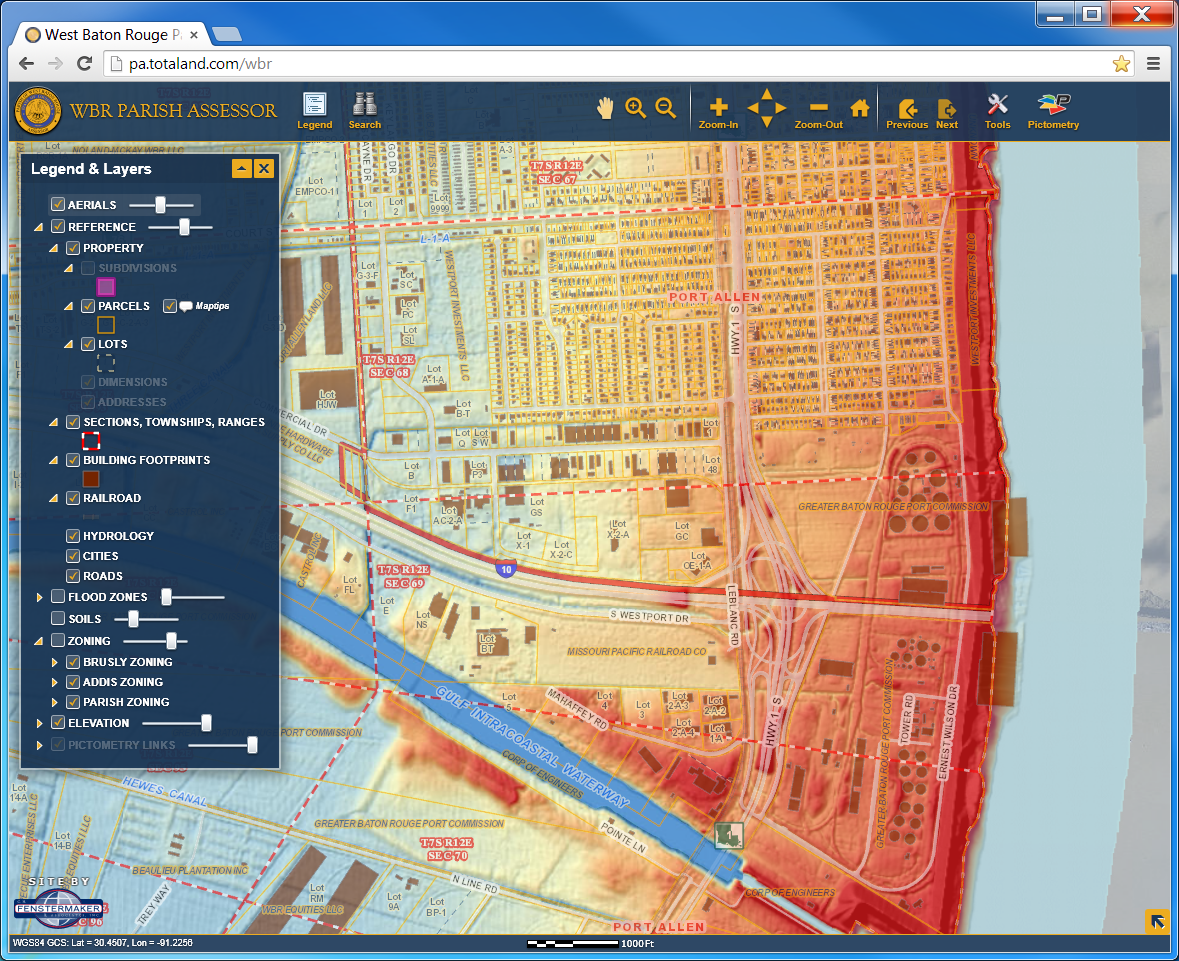Select the pan hand tool
Screen dimensions: 1179x961
click(605, 108)
